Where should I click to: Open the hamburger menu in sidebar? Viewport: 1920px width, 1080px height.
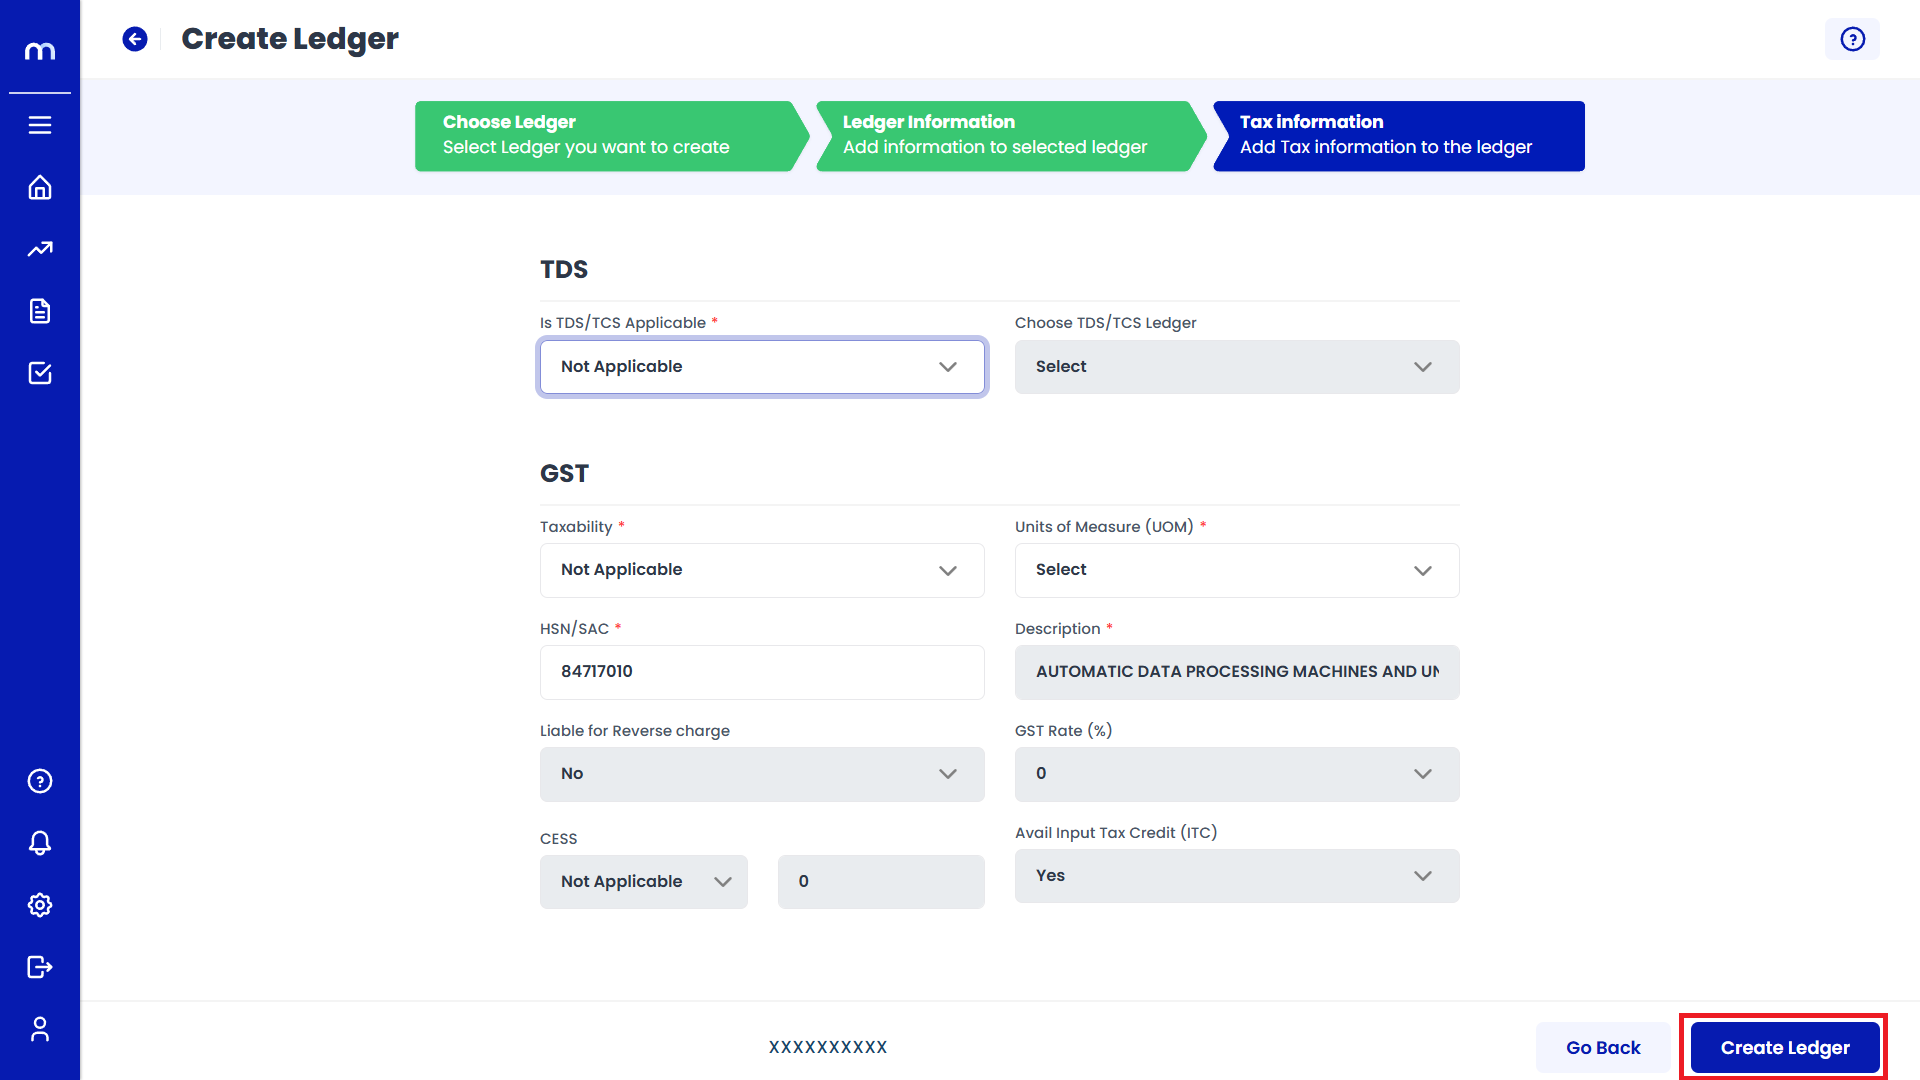coord(40,125)
